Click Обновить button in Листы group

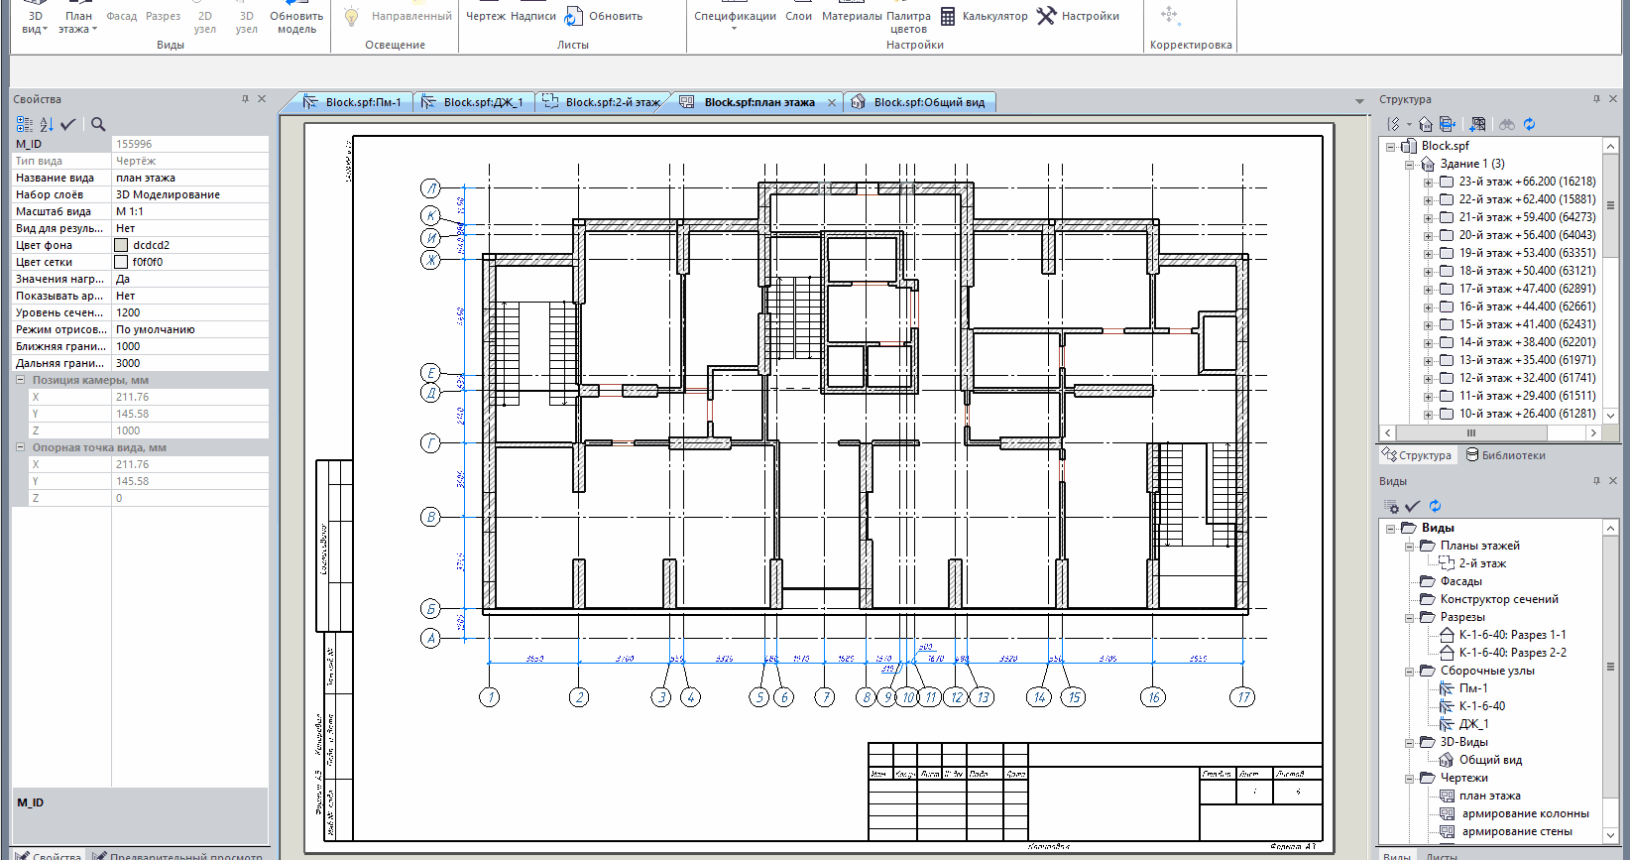coord(604,16)
